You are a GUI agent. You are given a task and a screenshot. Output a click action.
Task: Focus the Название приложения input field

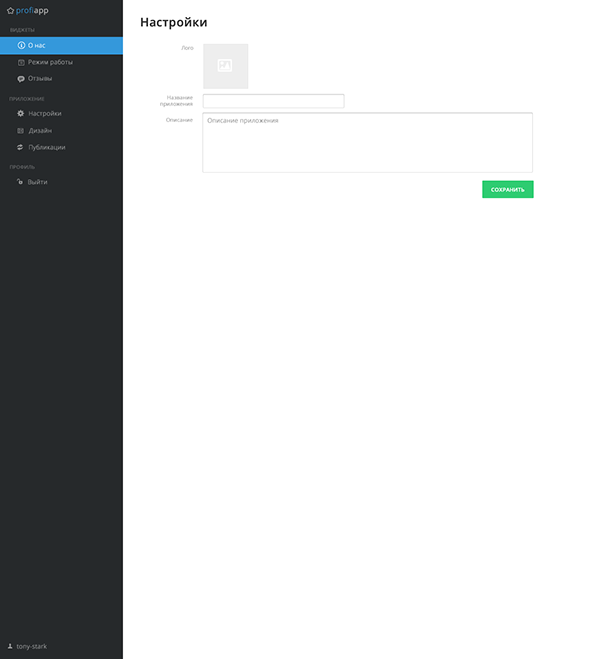[x=274, y=101]
